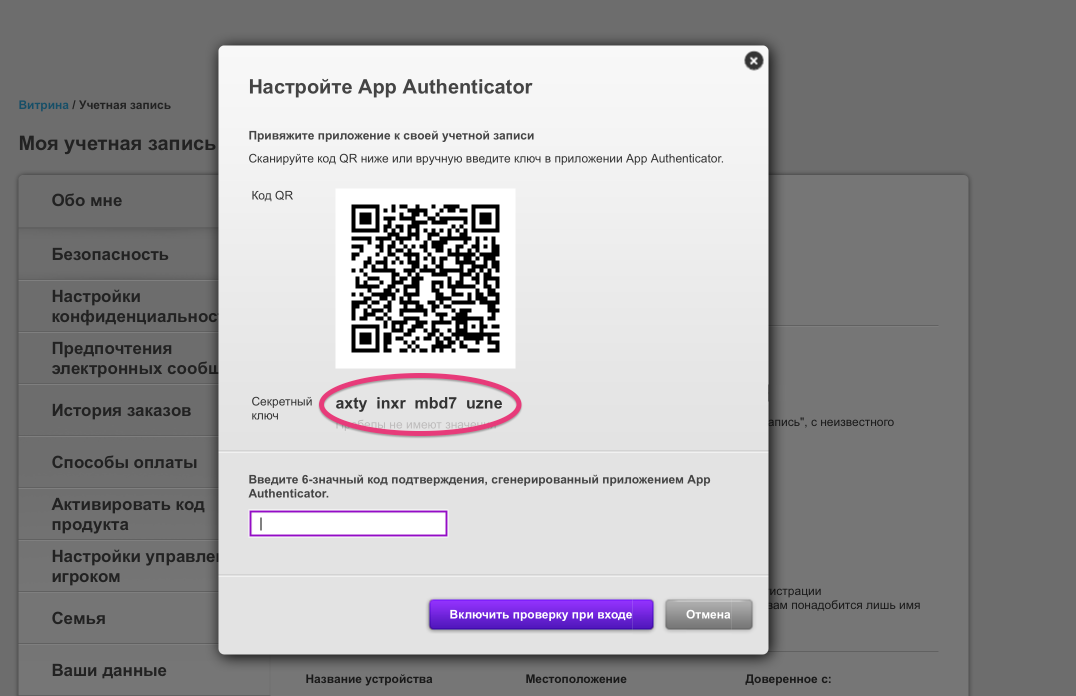The height and width of the screenshot is (696, 1076).
Task: Open Настройки конфиденциальности in the sidebar
Action: pyautogui.click(x=119, y=306)
